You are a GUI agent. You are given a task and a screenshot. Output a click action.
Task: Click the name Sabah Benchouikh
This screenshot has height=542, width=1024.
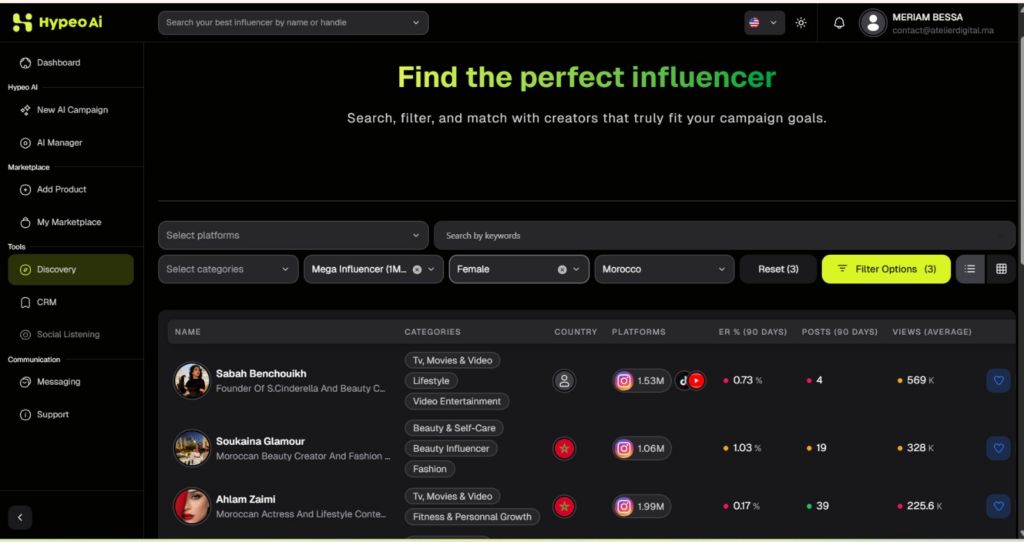[x=261, y=374]
